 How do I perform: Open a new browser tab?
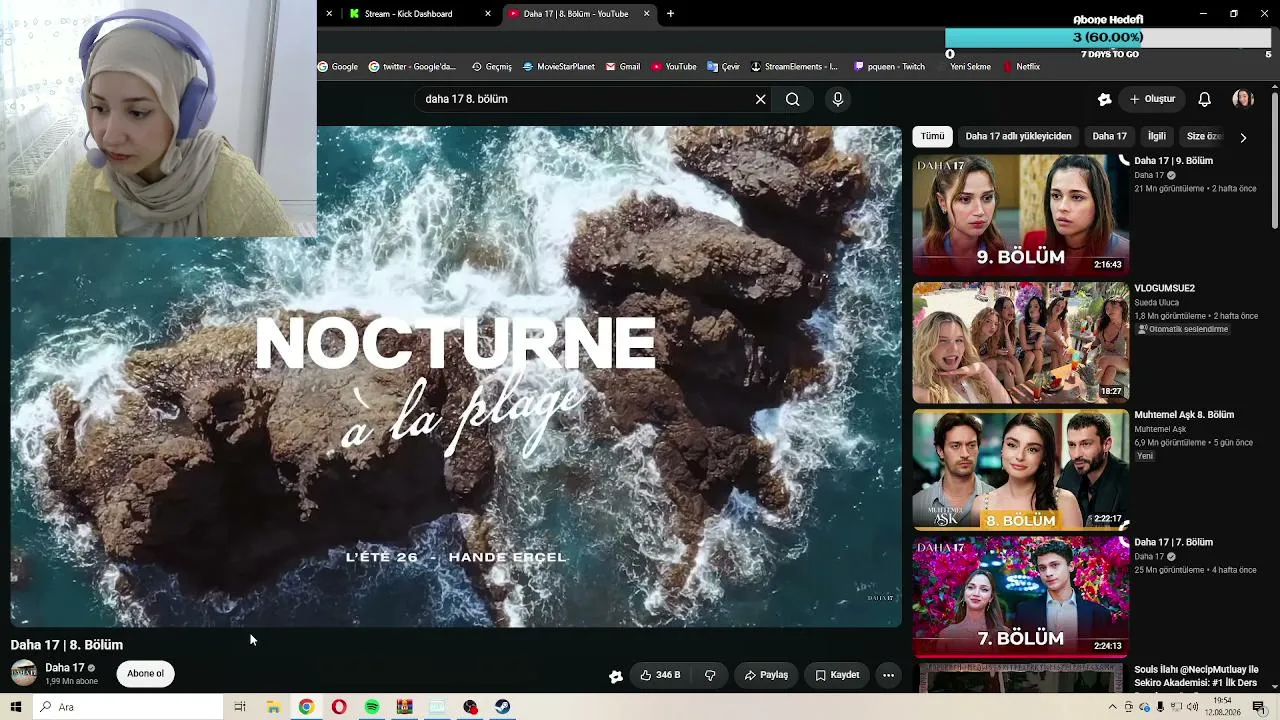pos(670,14)
